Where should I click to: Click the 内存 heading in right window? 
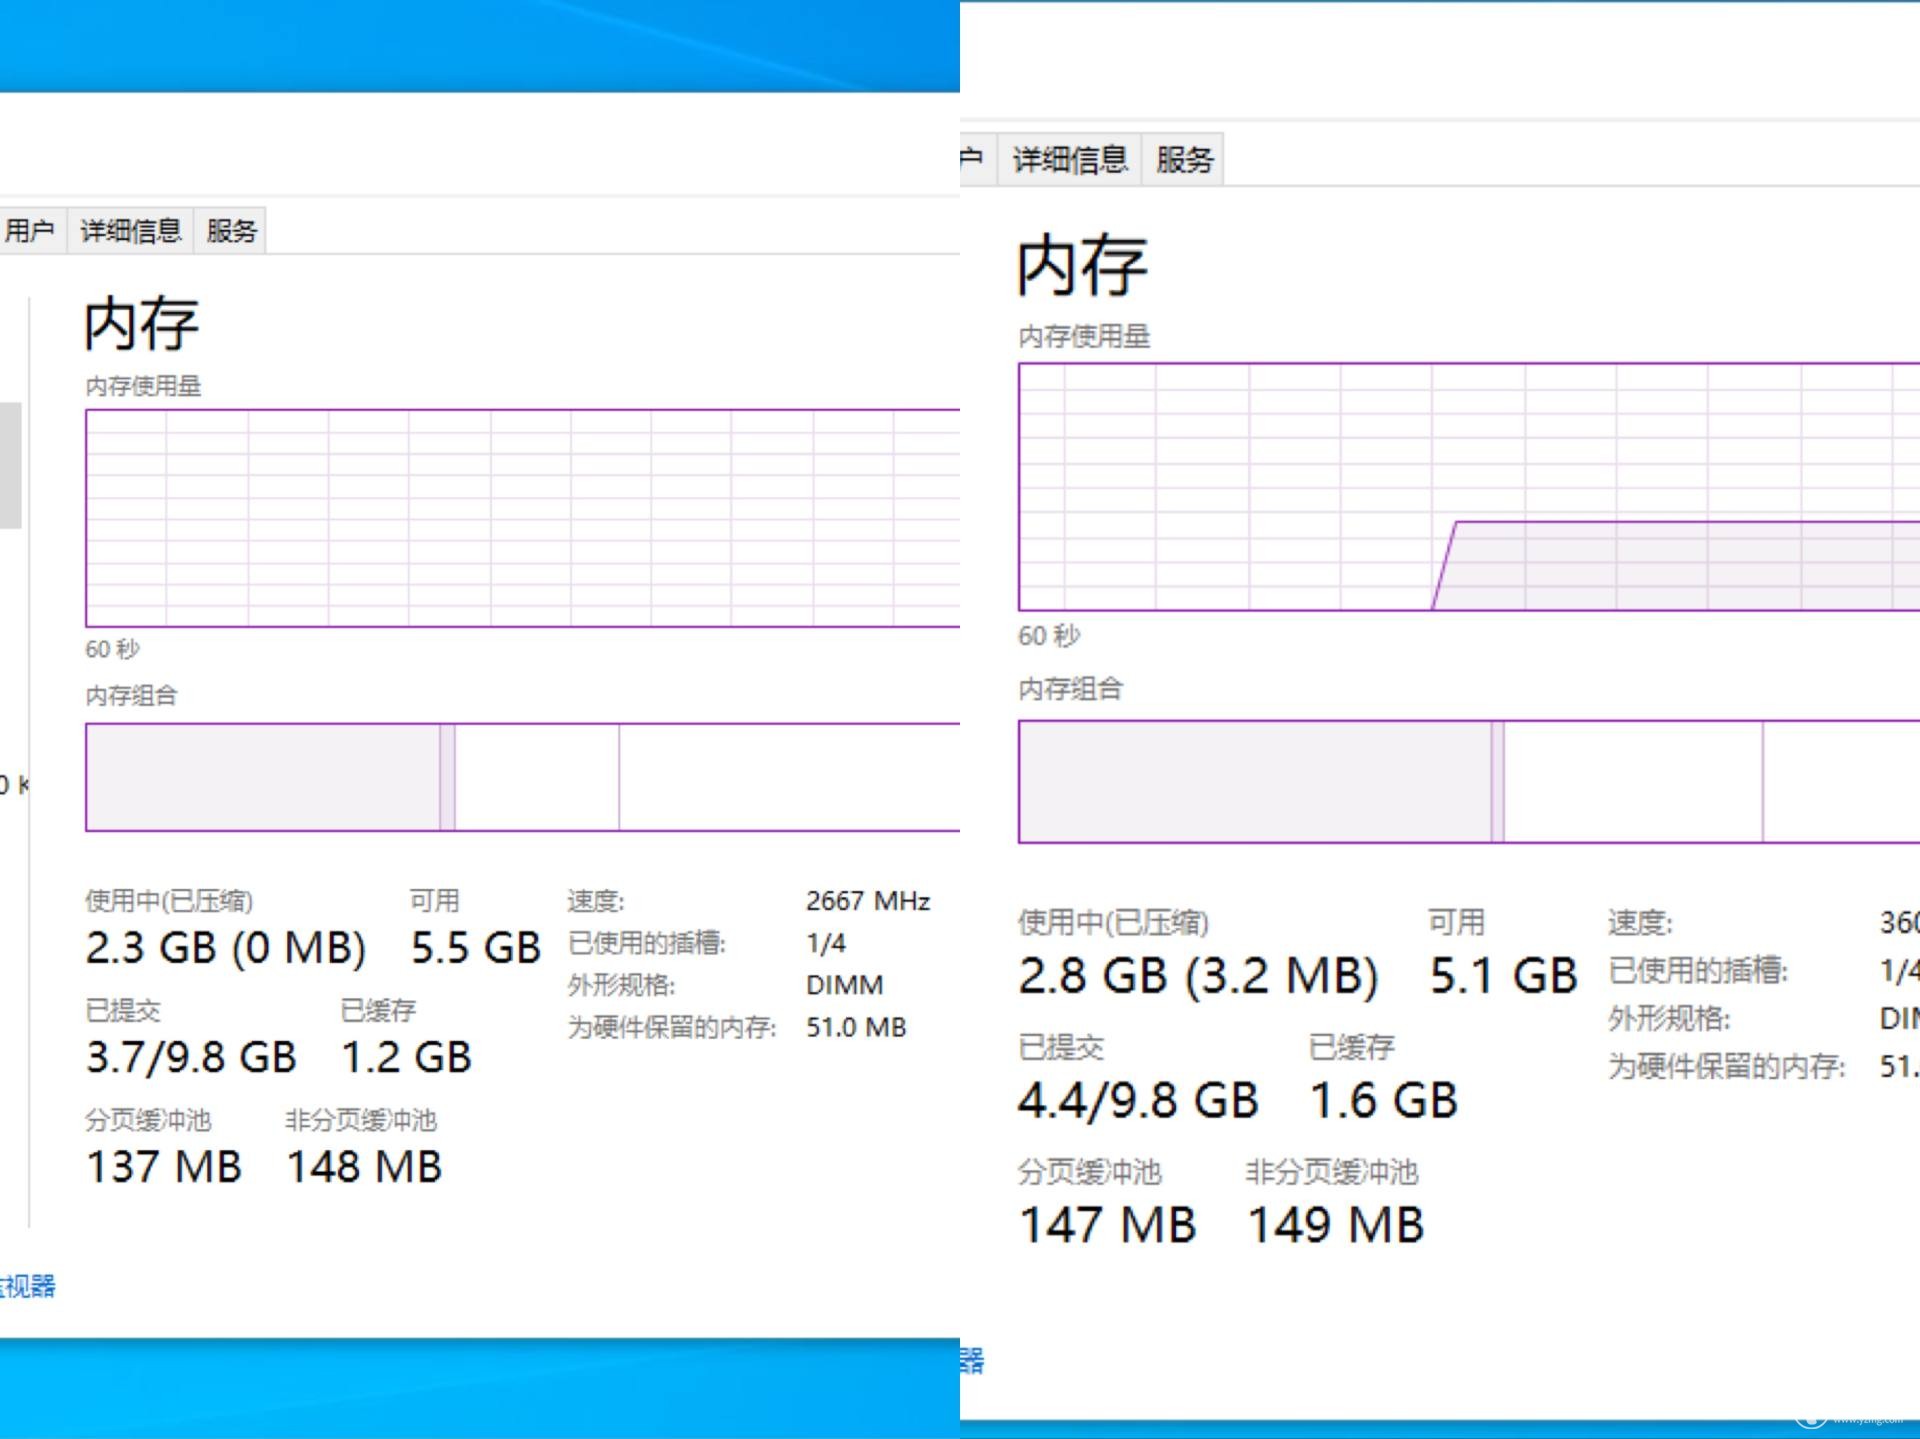tap(1082, 265)
